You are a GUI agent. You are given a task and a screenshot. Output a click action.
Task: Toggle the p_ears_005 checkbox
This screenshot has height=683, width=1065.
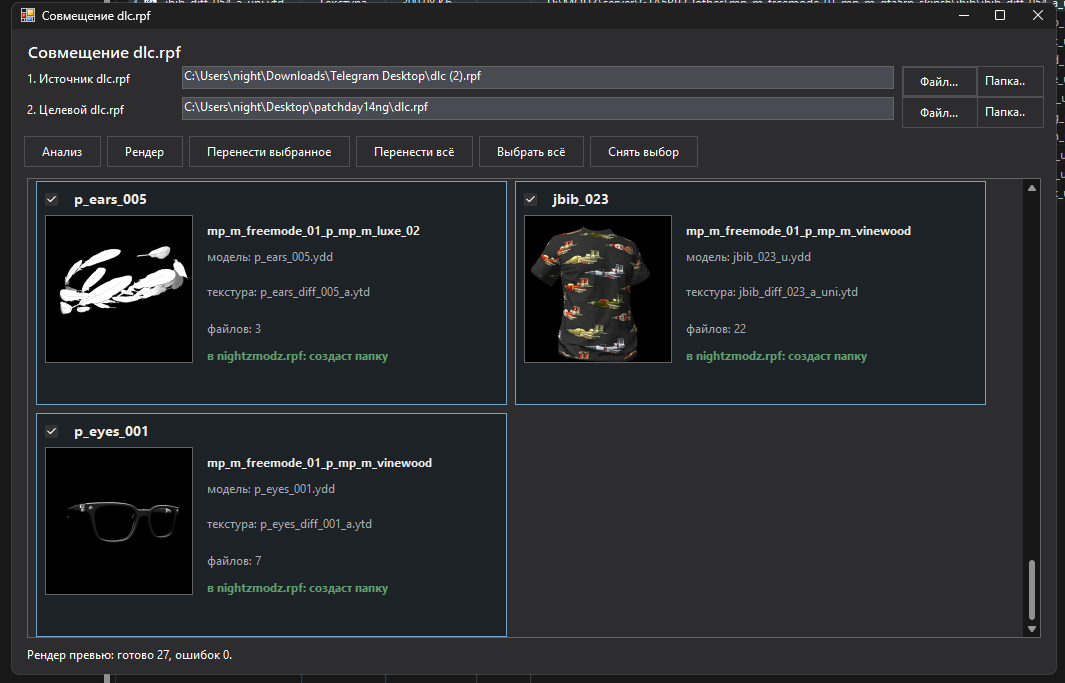pos(52,199)
